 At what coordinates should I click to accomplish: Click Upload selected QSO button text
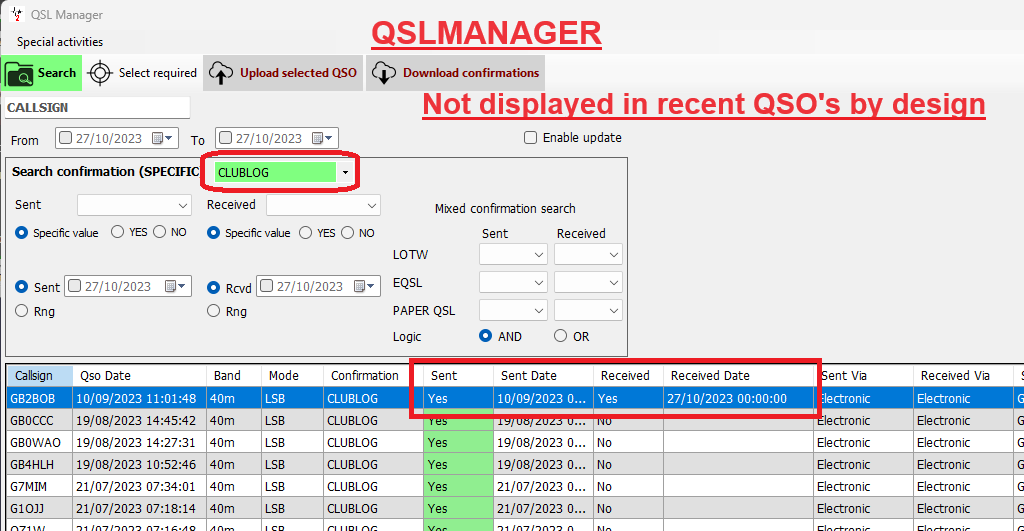click(x=298, y=73)
